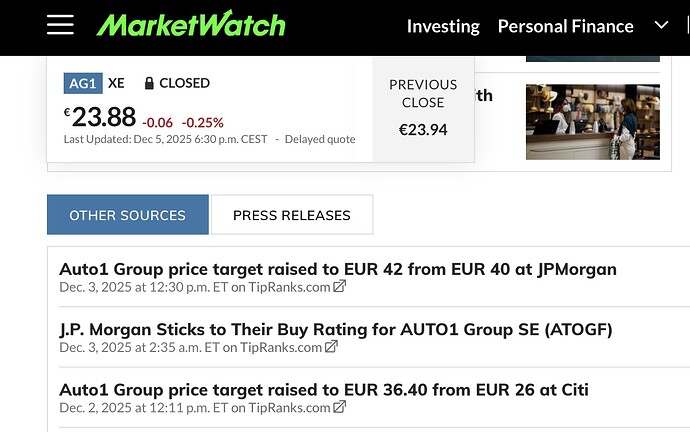The height and width of the screenshot is (432, 690).
Task: Click the lock icon beside CLOSED
Action: [149, 83]
